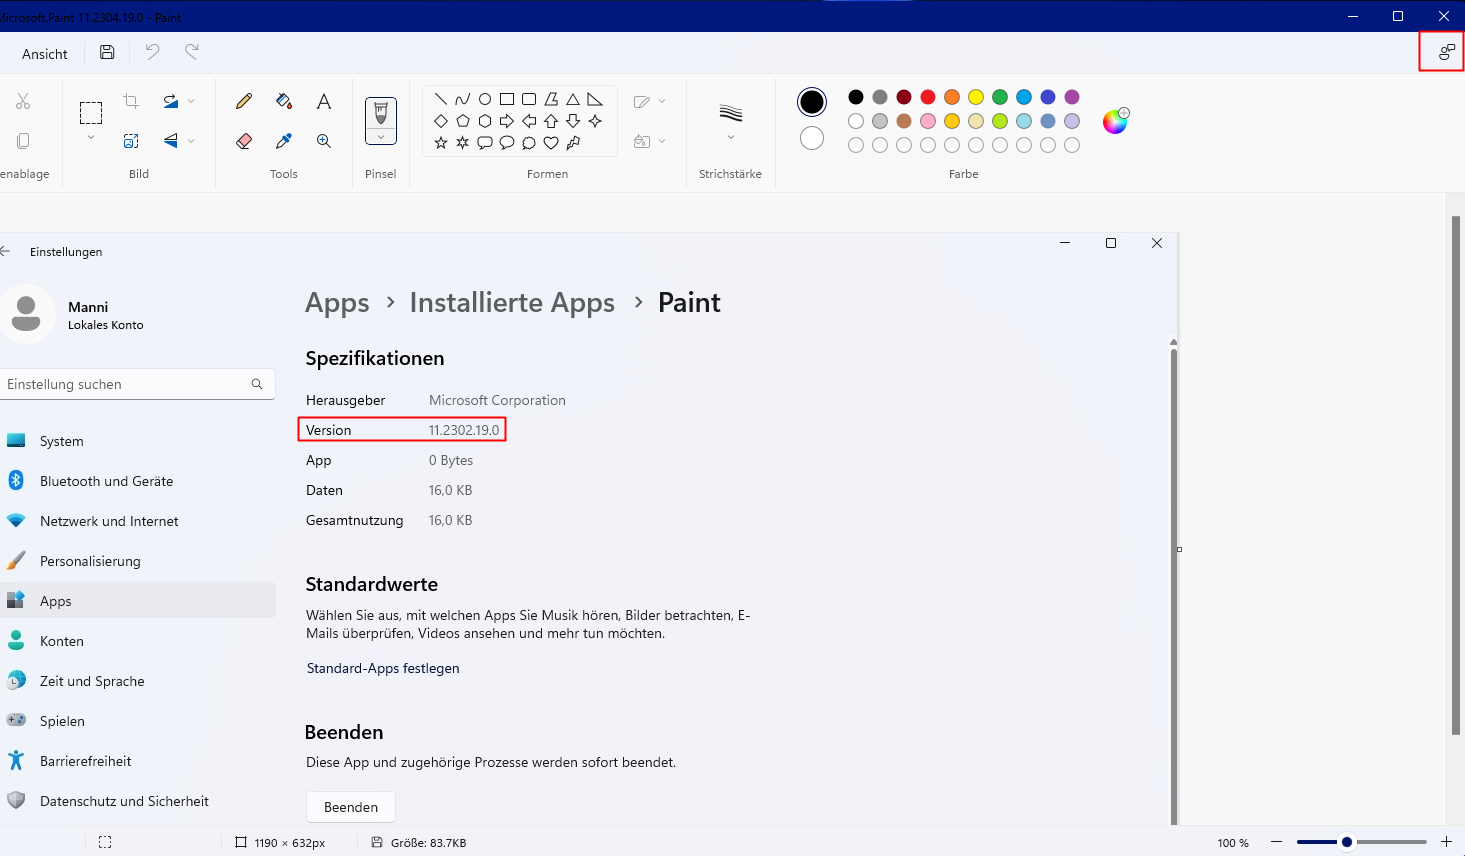Choose the gray color swatch in top row
The image size is (1465, 856).
click(x=880, y=97)
